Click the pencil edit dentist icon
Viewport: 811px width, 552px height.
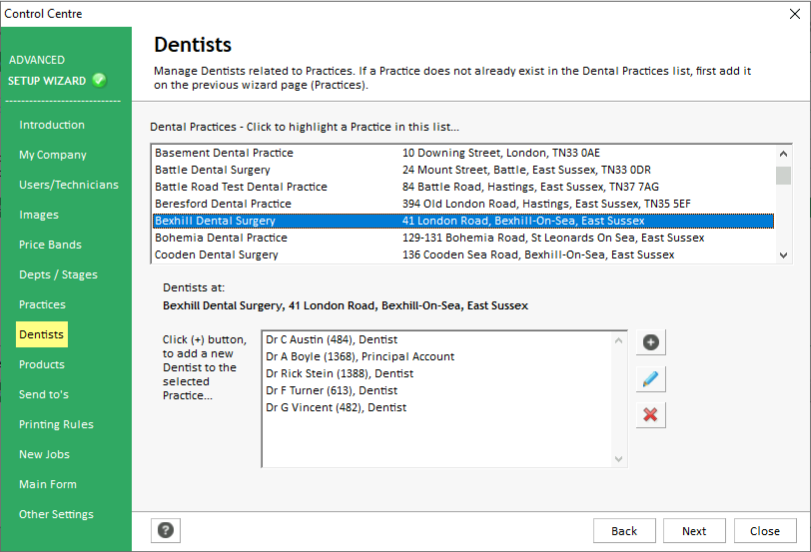650,379
